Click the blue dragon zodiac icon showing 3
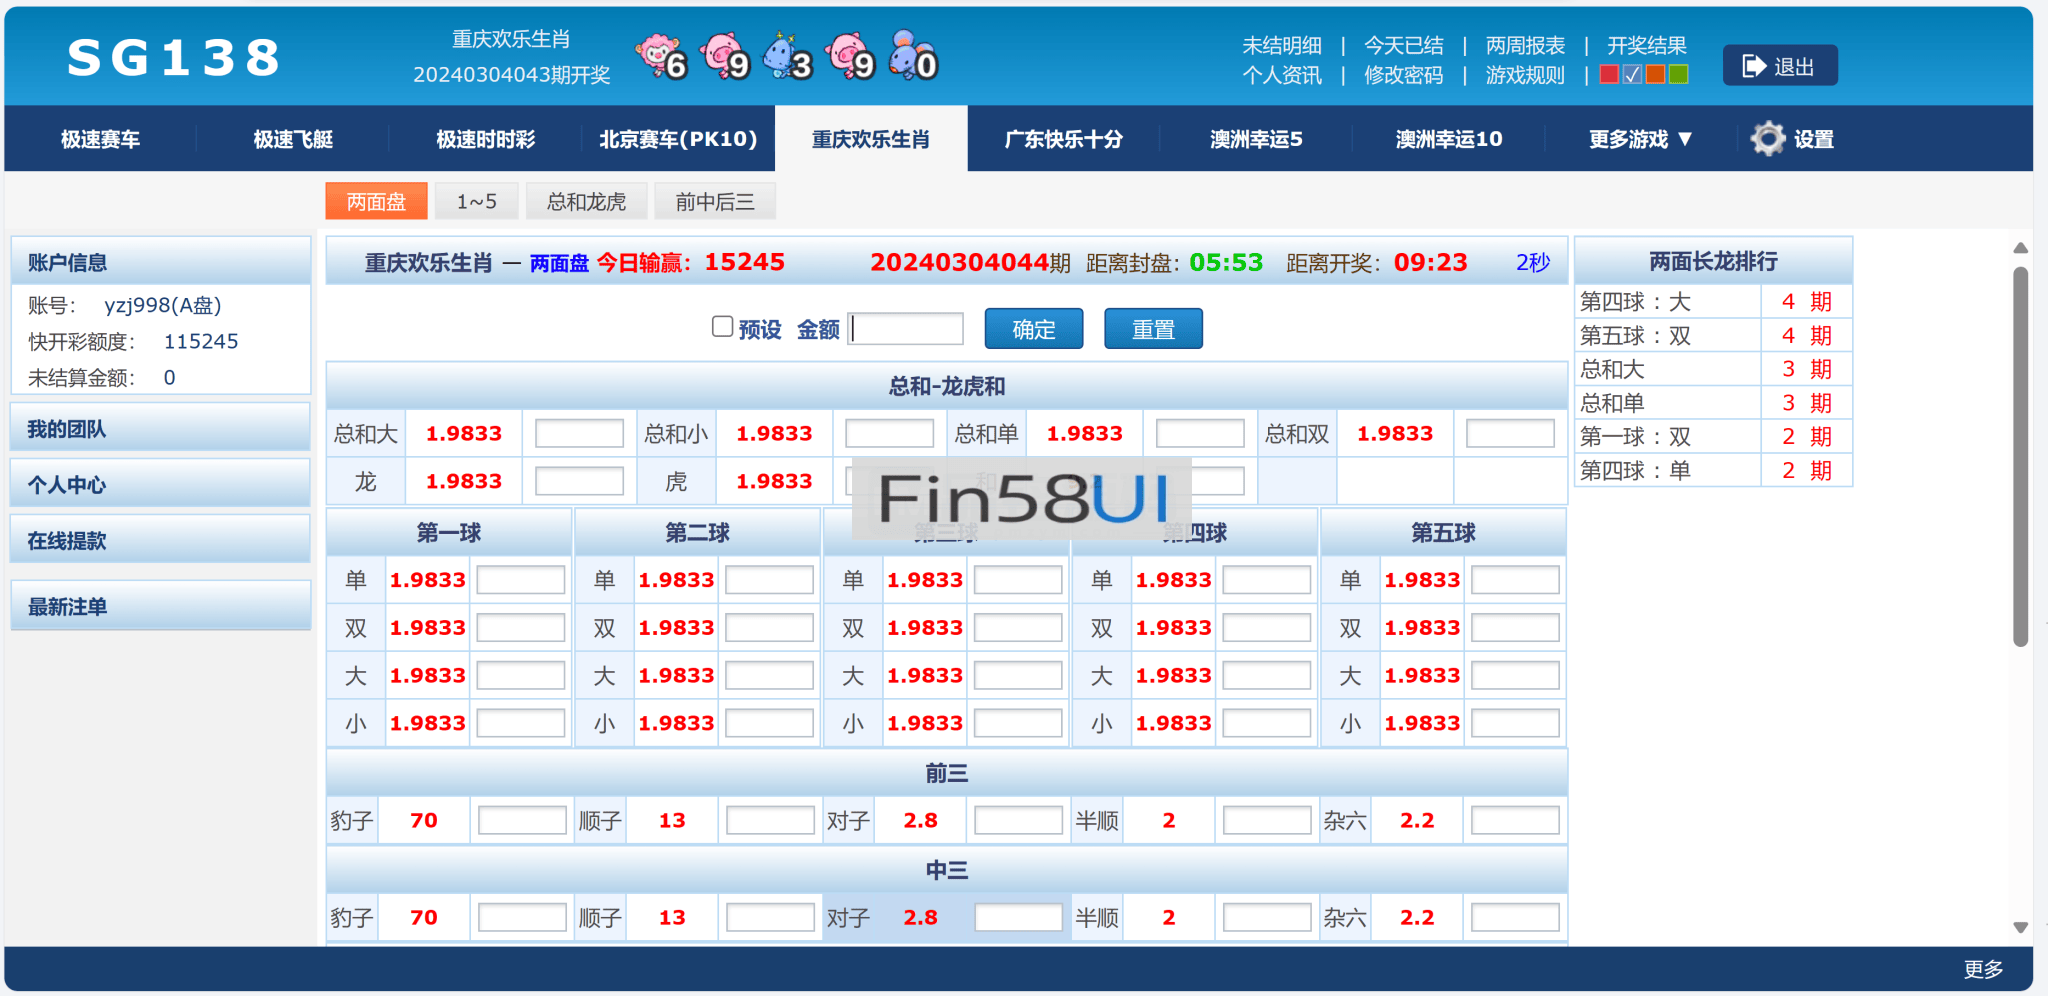2048x996 pixels. click(x=786, y=56)
